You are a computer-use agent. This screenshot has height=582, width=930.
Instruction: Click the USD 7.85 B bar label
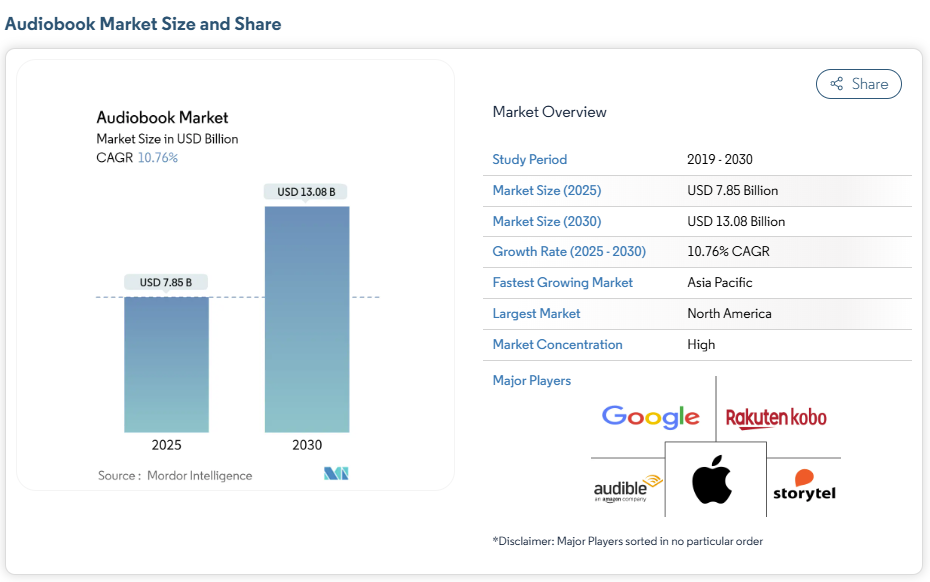[166, 282]
